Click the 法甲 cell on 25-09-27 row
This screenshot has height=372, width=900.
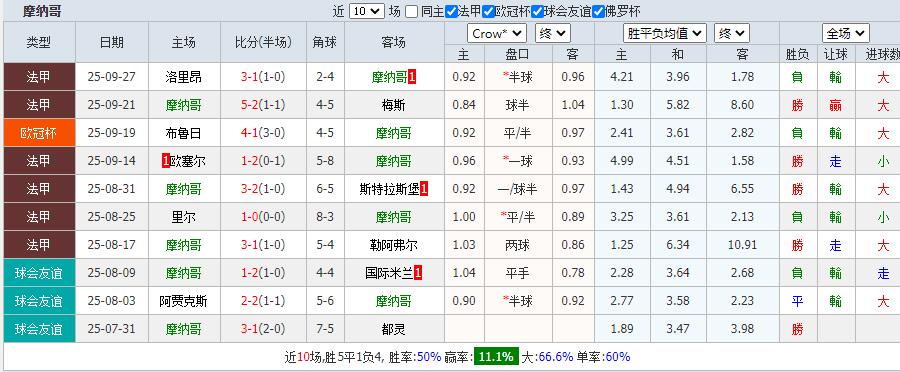pyautogui.click(x=39, y=77)
